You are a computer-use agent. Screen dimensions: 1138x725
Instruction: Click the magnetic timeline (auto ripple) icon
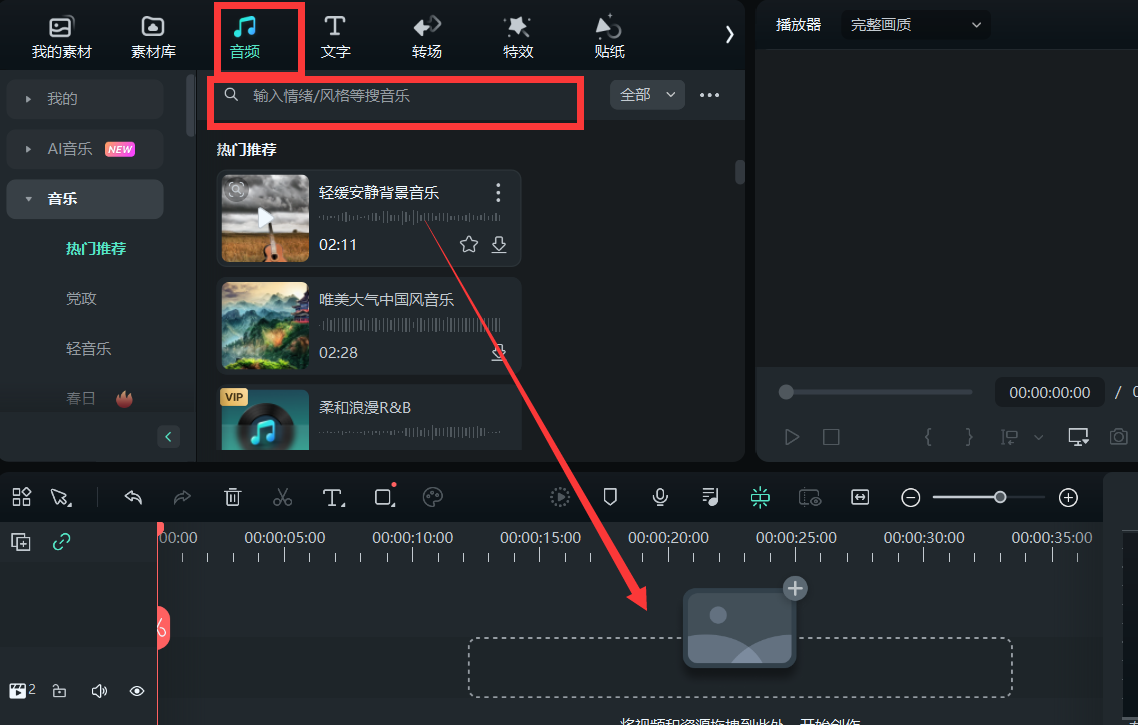pos(760,497)
